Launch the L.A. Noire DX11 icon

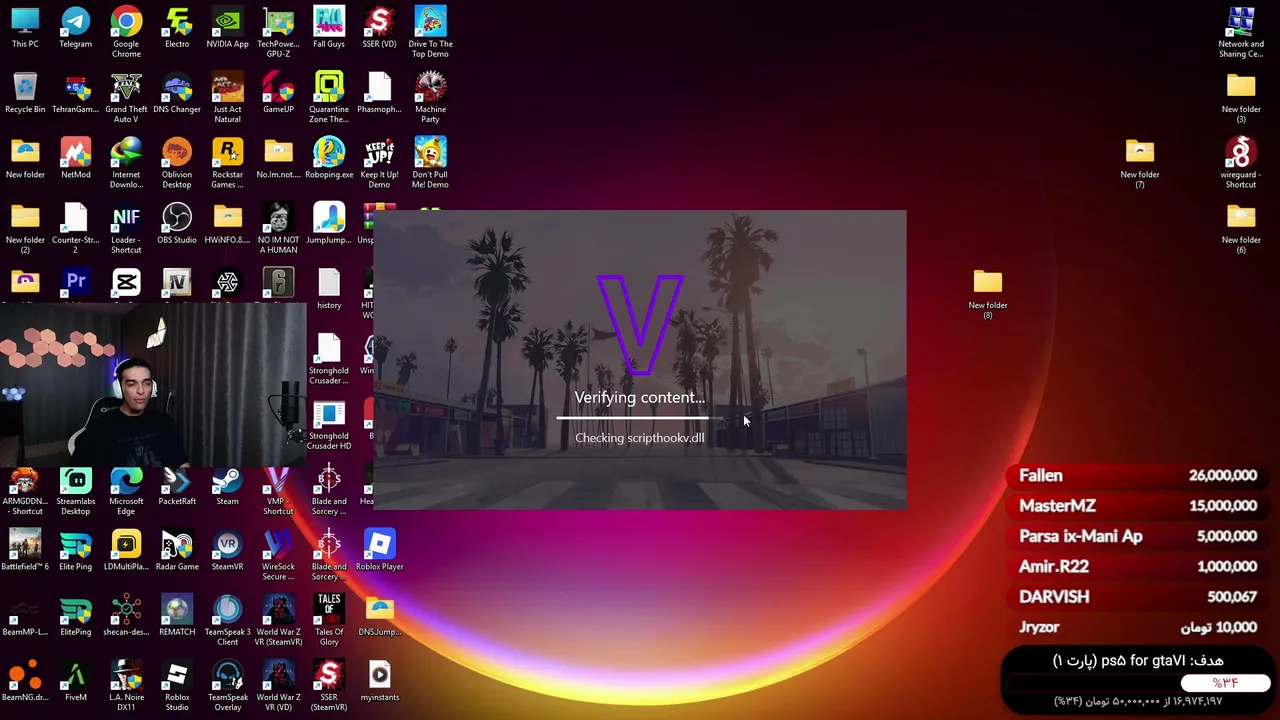[126, 685]
